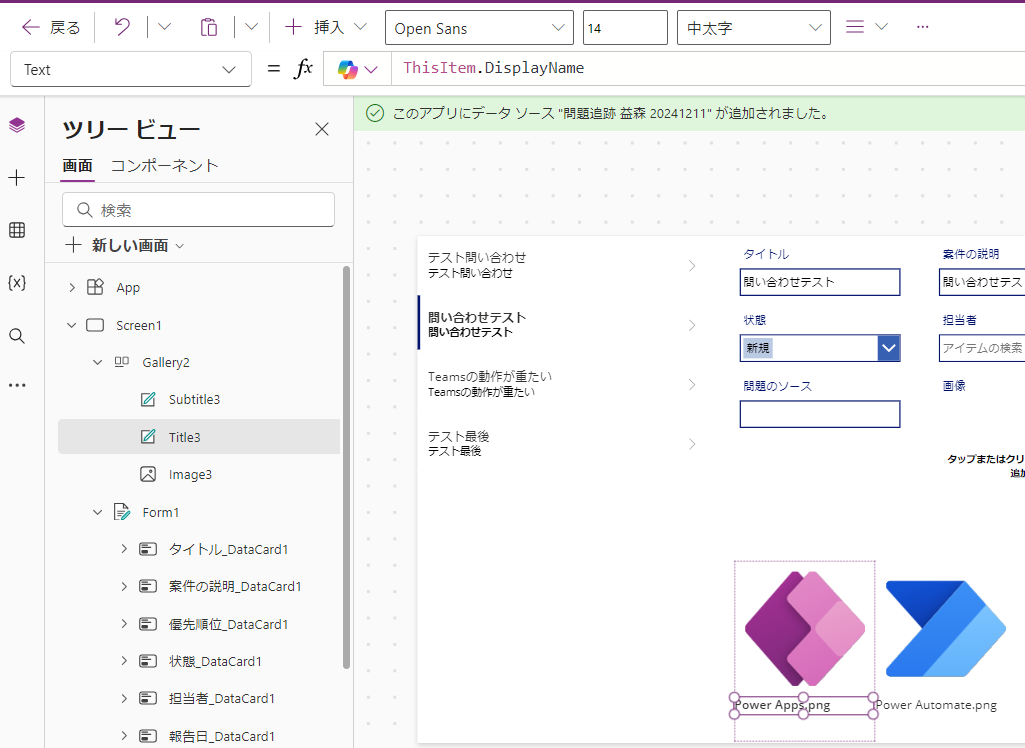Screen dimensions: 1025x748
Task: Collapse the Screen1 node
Action: click(72, 325)
